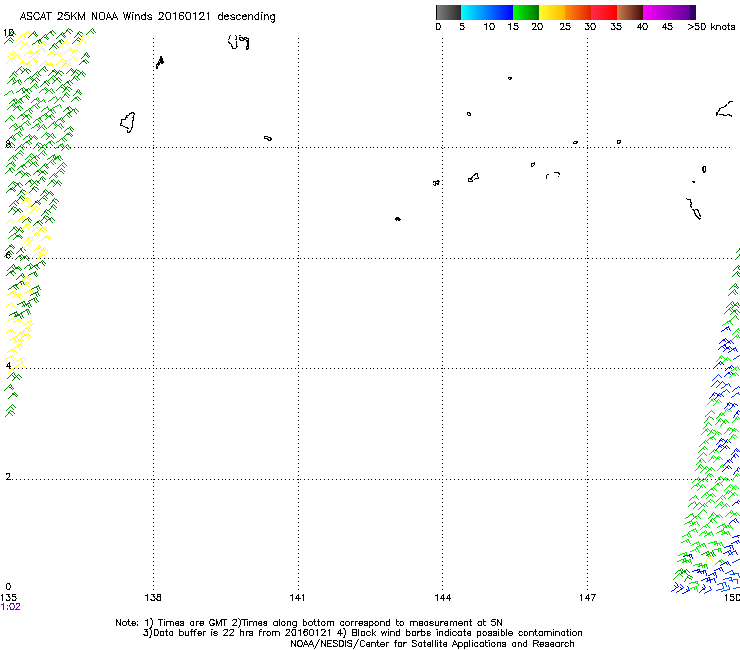Click the longitude label 147
Screen dimensions: 740x650
pyautogui.click(x=587, y=598)
